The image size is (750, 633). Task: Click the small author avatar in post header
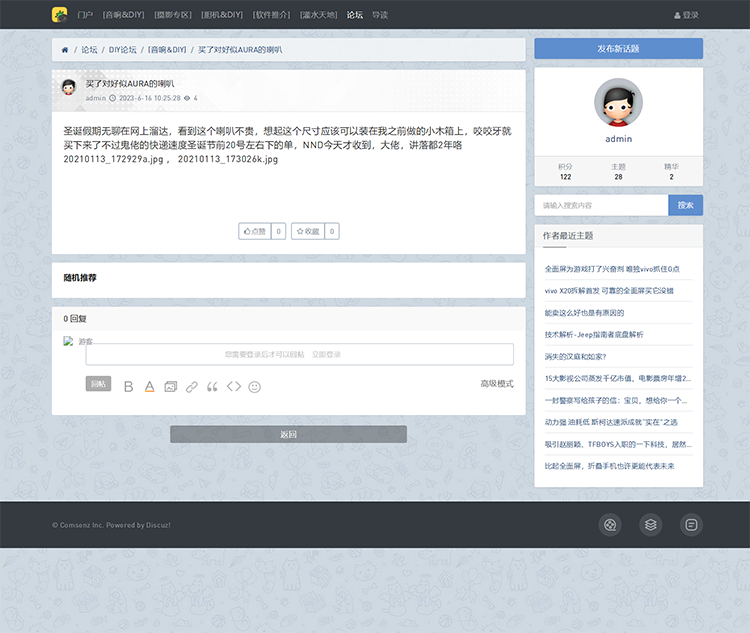click(x=69, y=88)
